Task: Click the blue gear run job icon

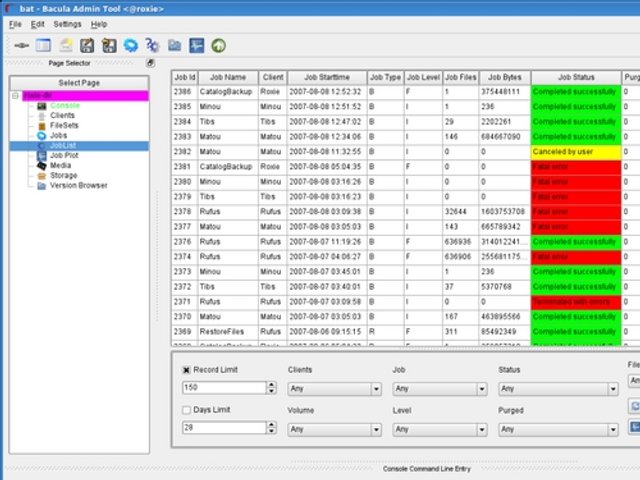Action: (x=131, y=45)
